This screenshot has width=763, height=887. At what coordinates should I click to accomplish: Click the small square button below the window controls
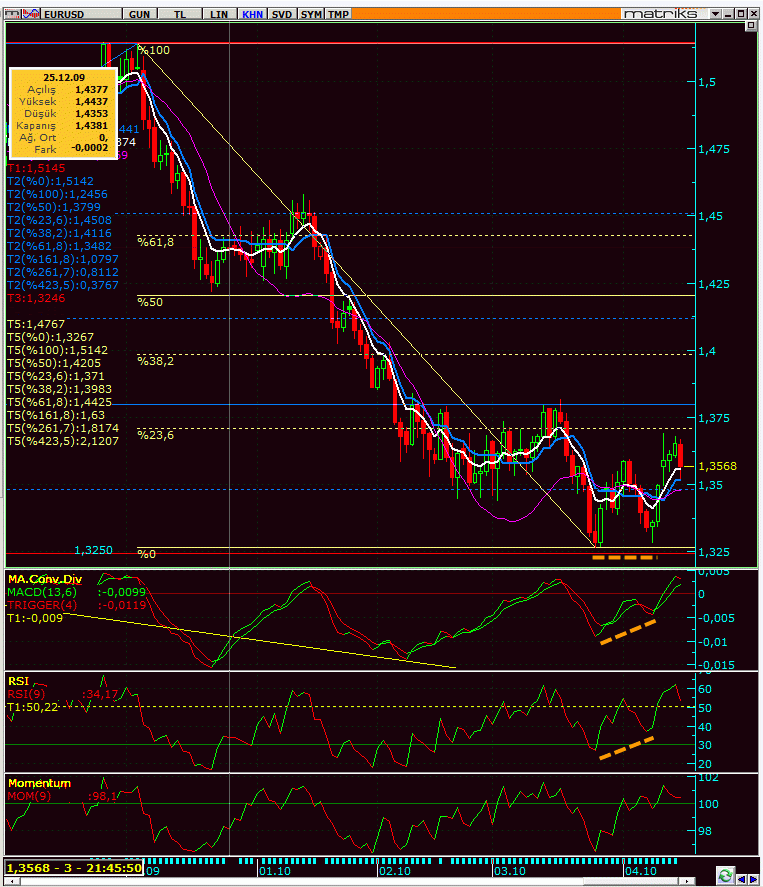751,25
